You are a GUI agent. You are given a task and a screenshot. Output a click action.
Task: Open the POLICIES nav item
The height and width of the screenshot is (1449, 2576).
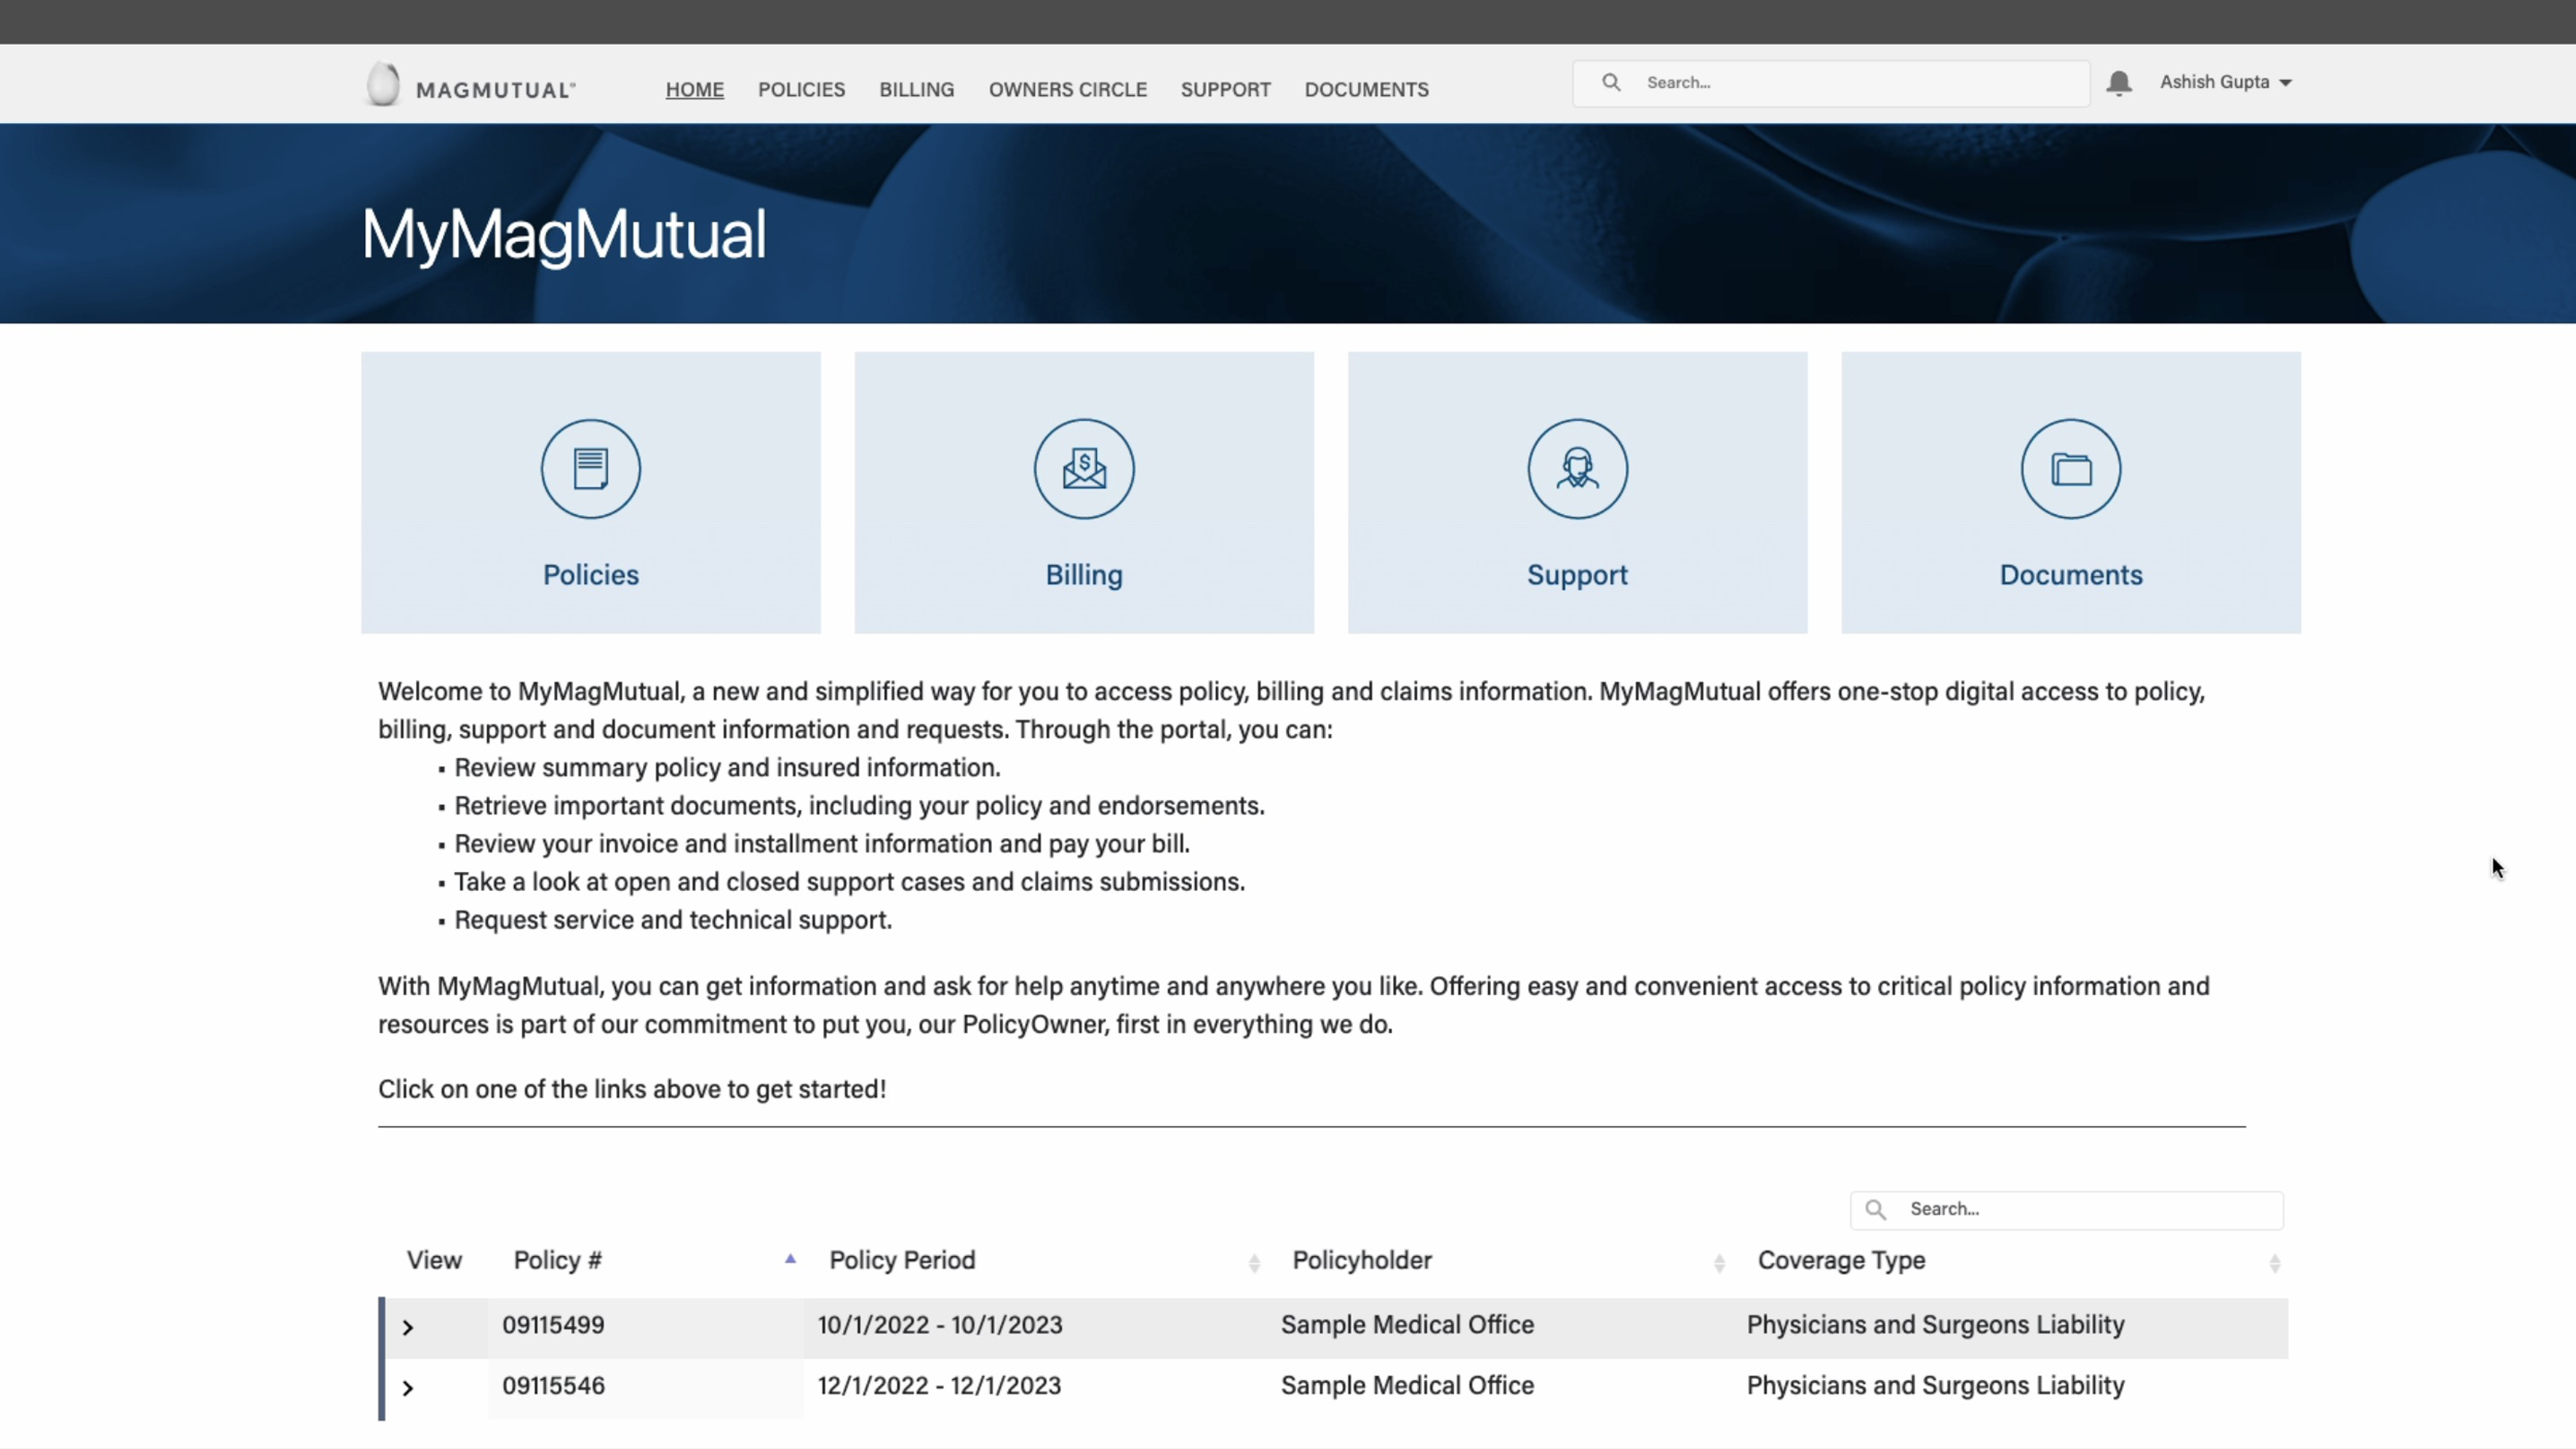coord(801,89)
